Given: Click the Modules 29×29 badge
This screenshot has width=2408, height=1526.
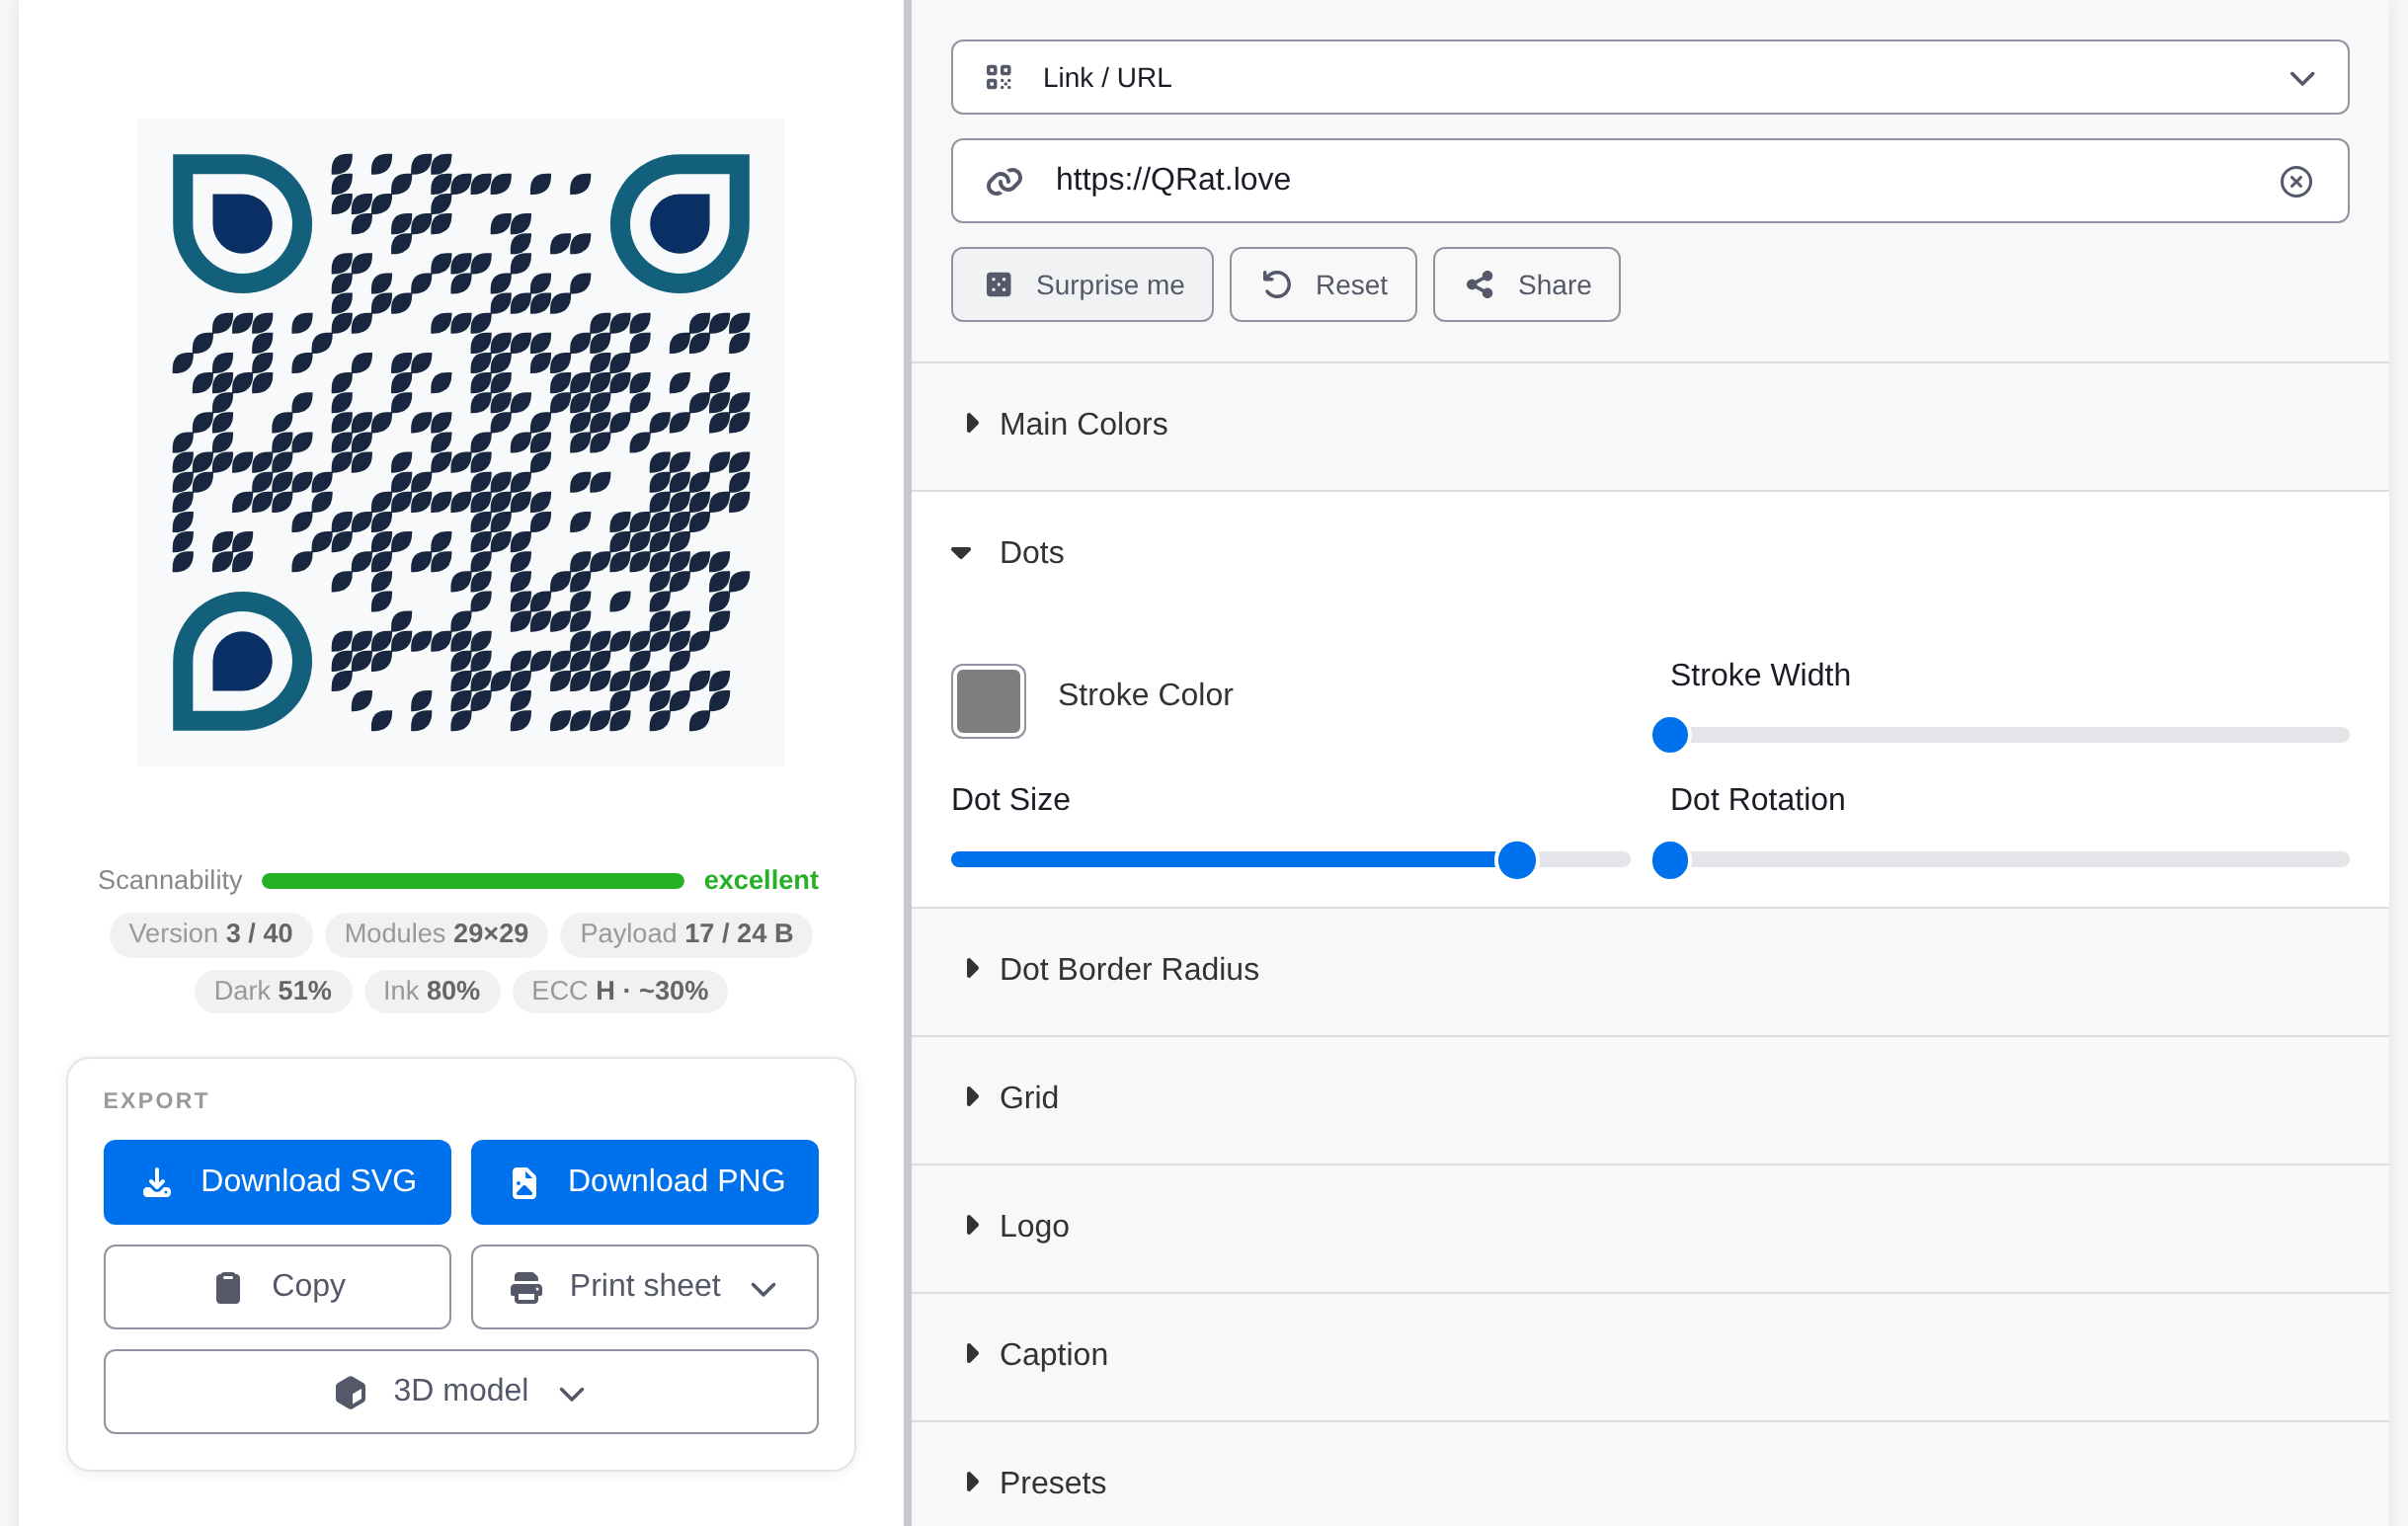Looking at the screenshot, I should [436, 933].
